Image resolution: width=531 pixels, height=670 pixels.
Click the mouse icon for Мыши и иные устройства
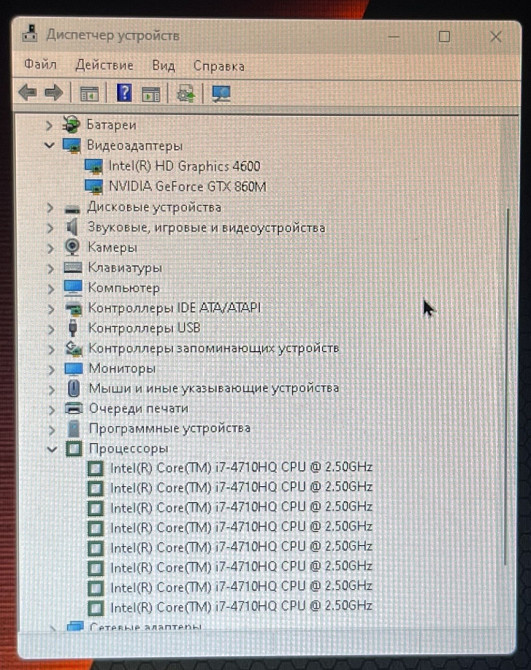[73, 388]
